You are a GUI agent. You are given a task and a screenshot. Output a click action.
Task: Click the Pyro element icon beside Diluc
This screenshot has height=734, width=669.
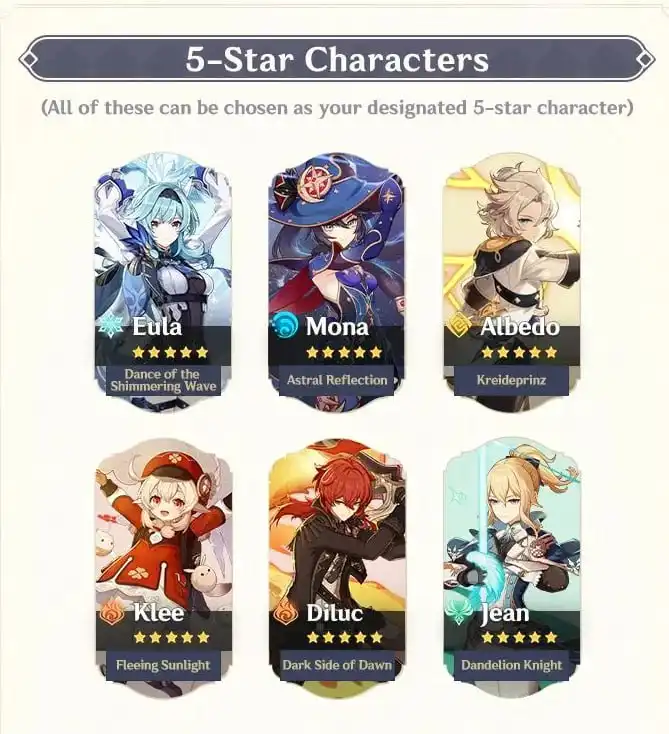tap(285, 612)
